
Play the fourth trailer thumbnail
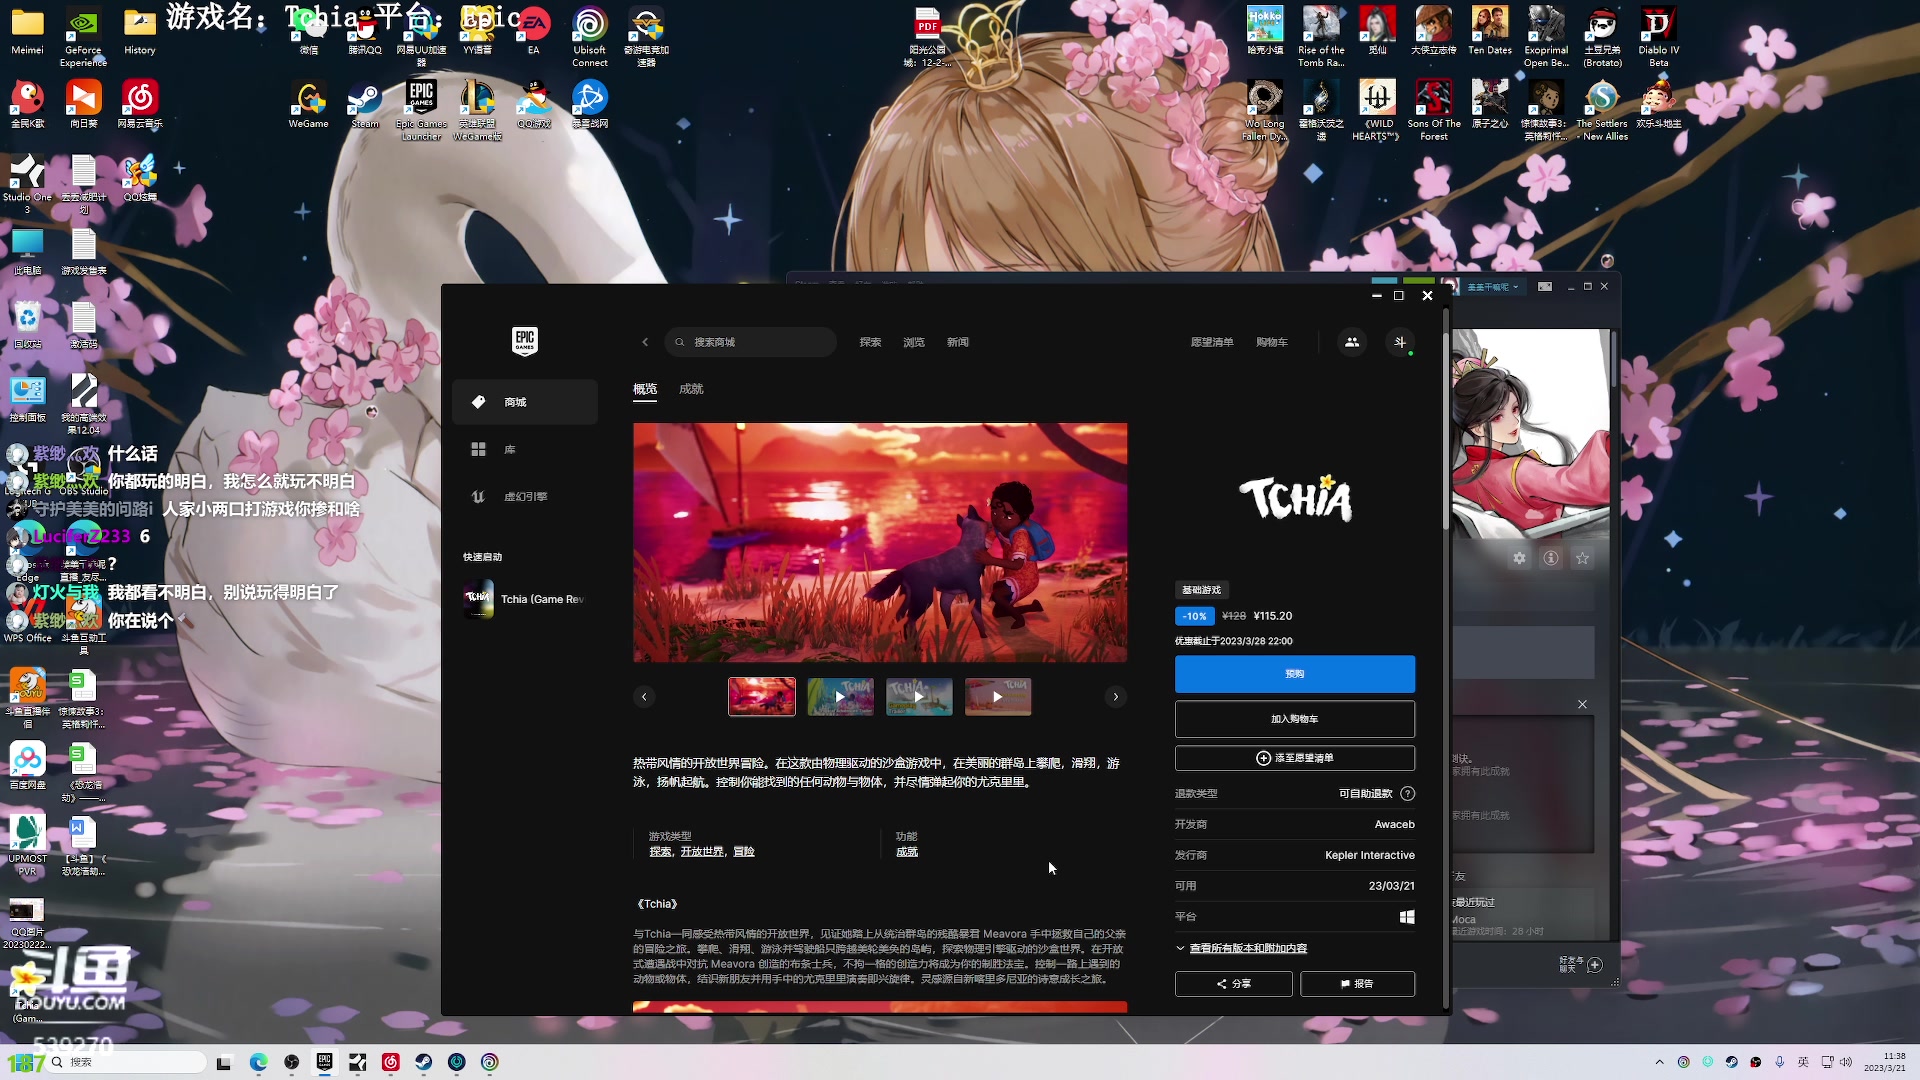tap(998, 697)
